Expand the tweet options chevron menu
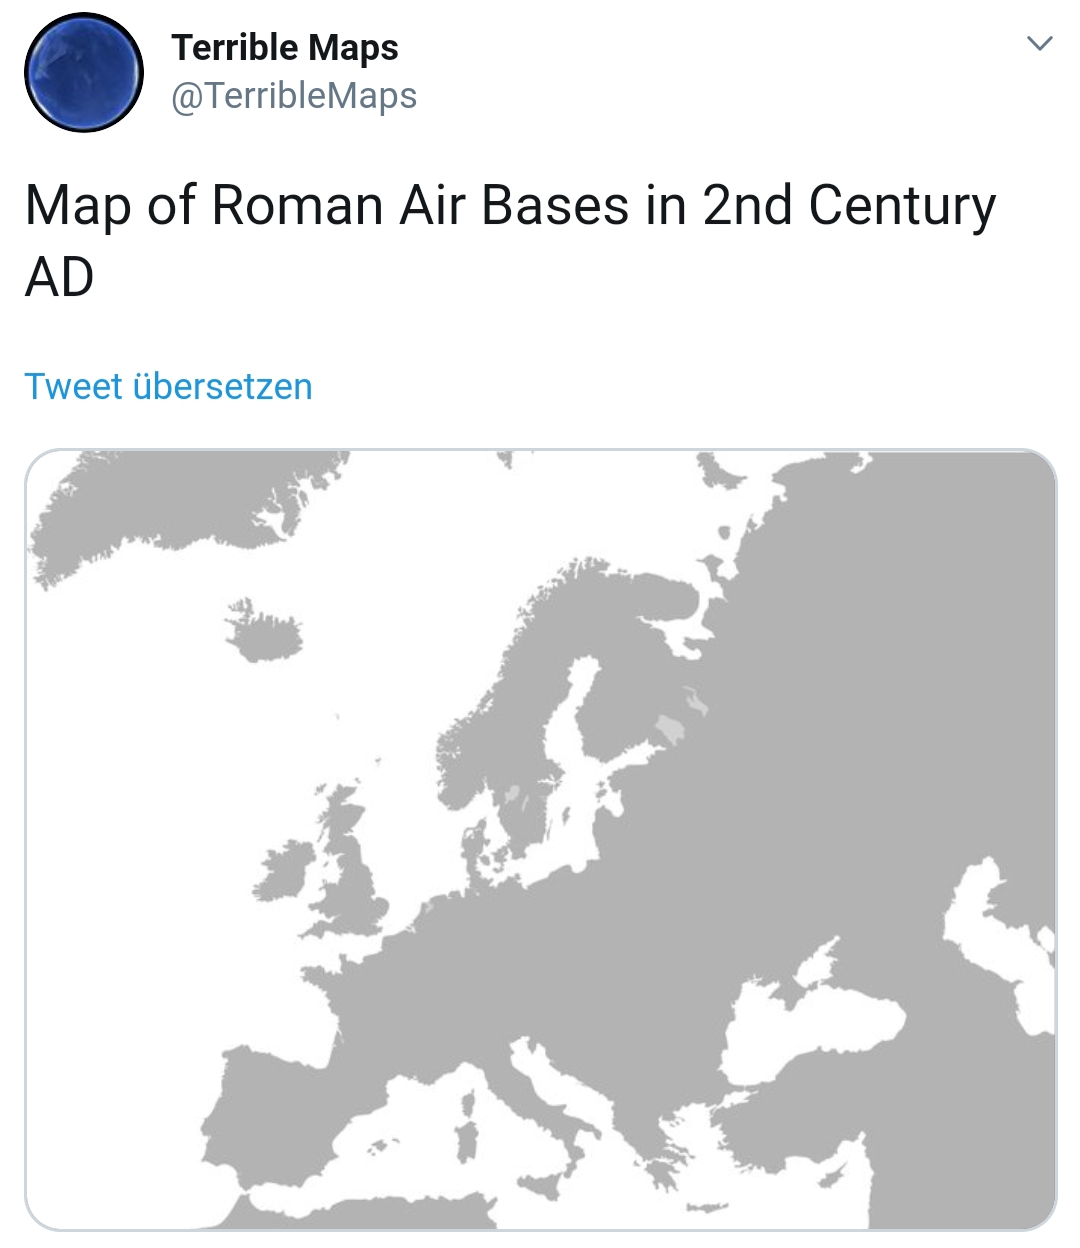The image size is (1080, 1248). pos(1040,43)
